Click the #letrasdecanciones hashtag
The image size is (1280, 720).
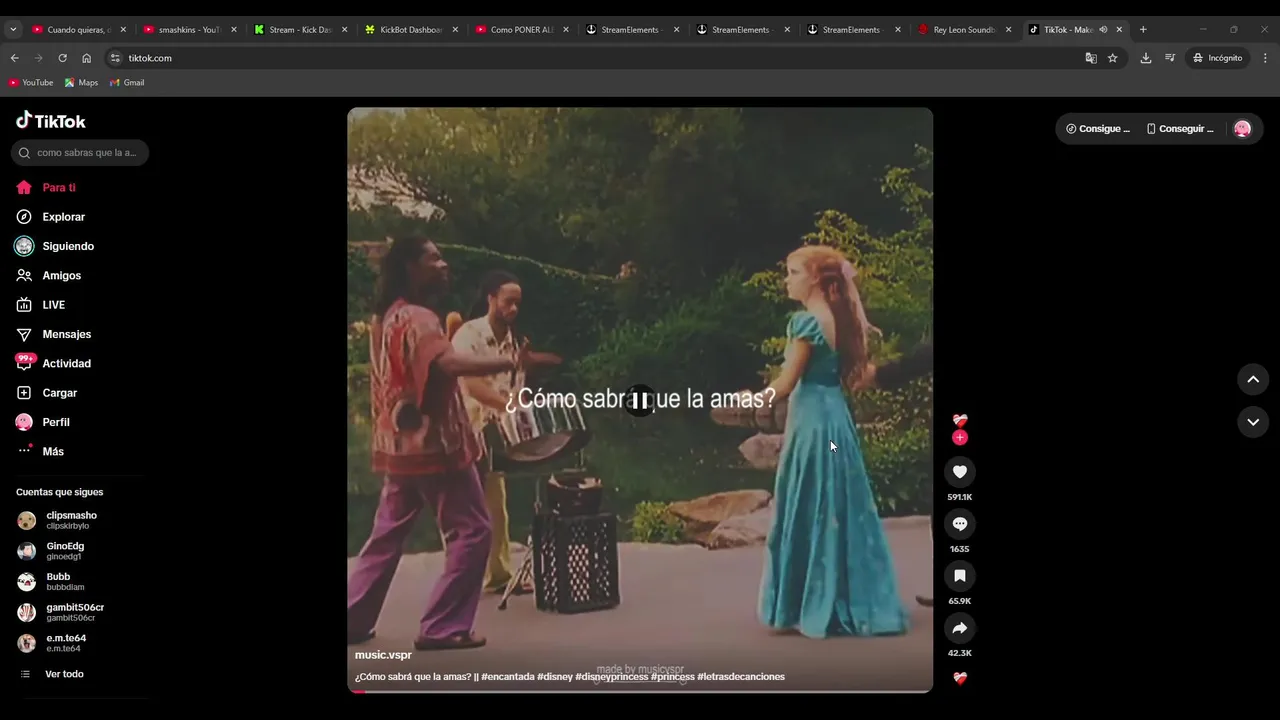click(741, 677)
